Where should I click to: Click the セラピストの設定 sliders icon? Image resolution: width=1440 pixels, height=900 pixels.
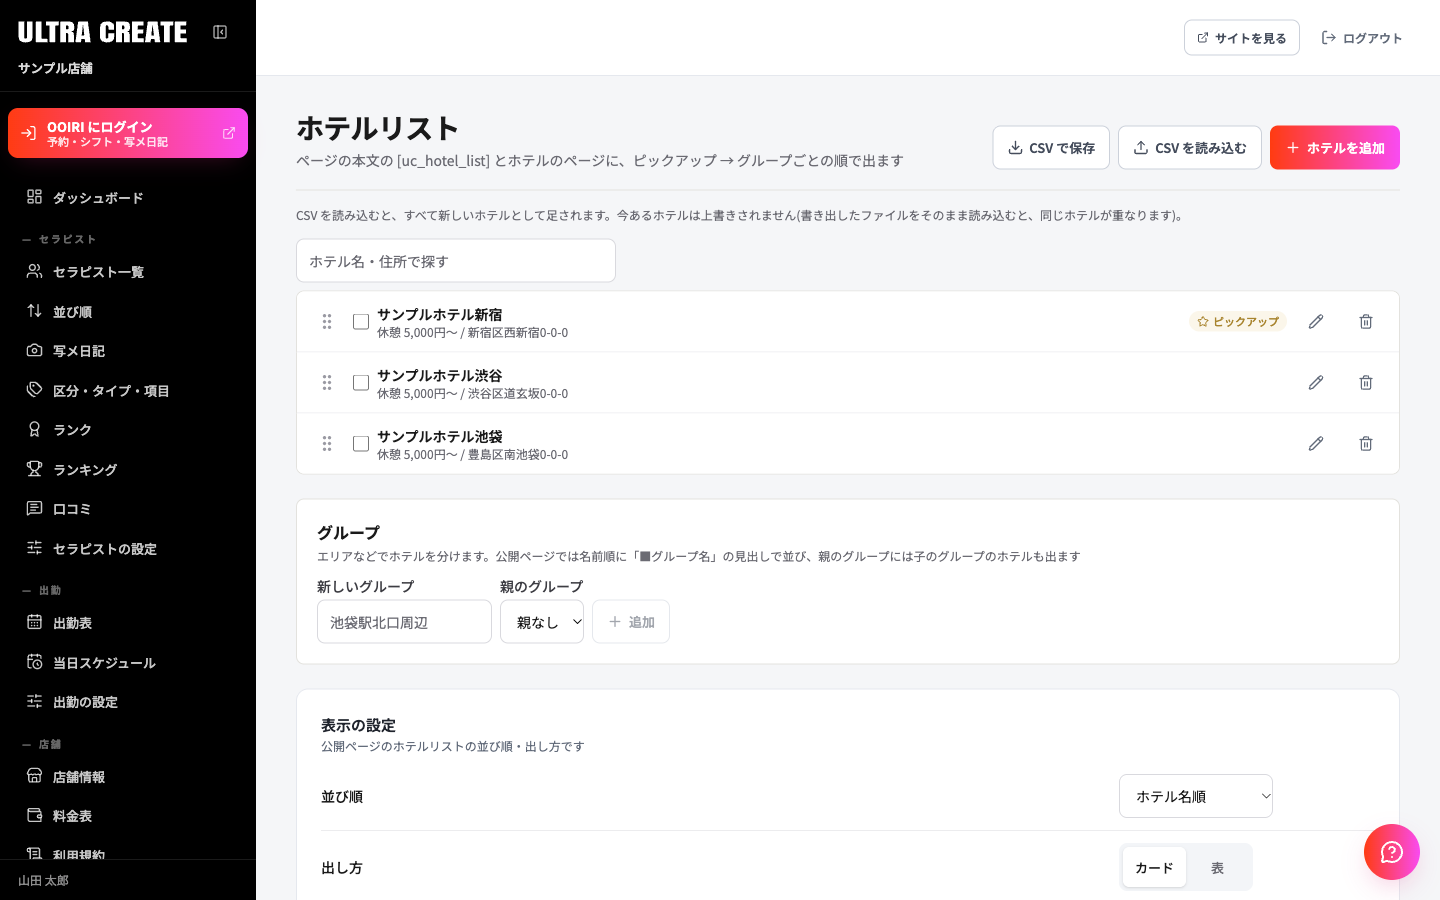pyautogui.click(x=34, y=548)
